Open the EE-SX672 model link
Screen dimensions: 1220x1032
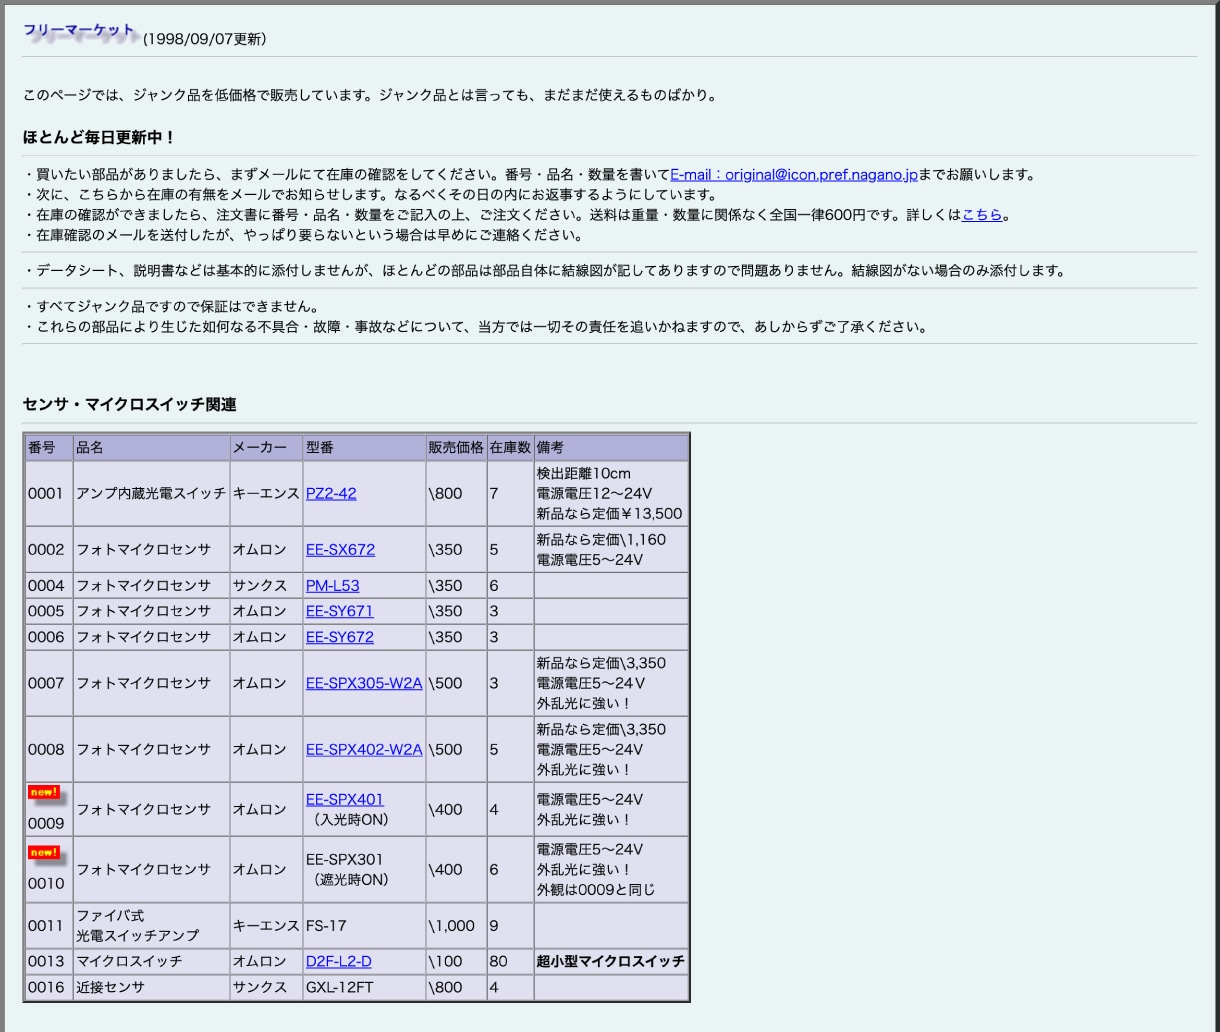click(x=340, y=549)
